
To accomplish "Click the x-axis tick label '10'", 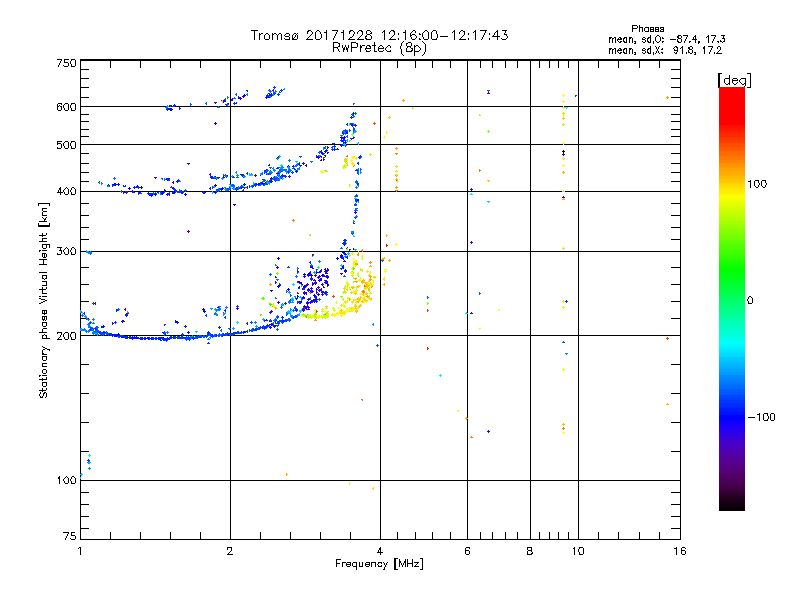I will [x=578, y=551].
